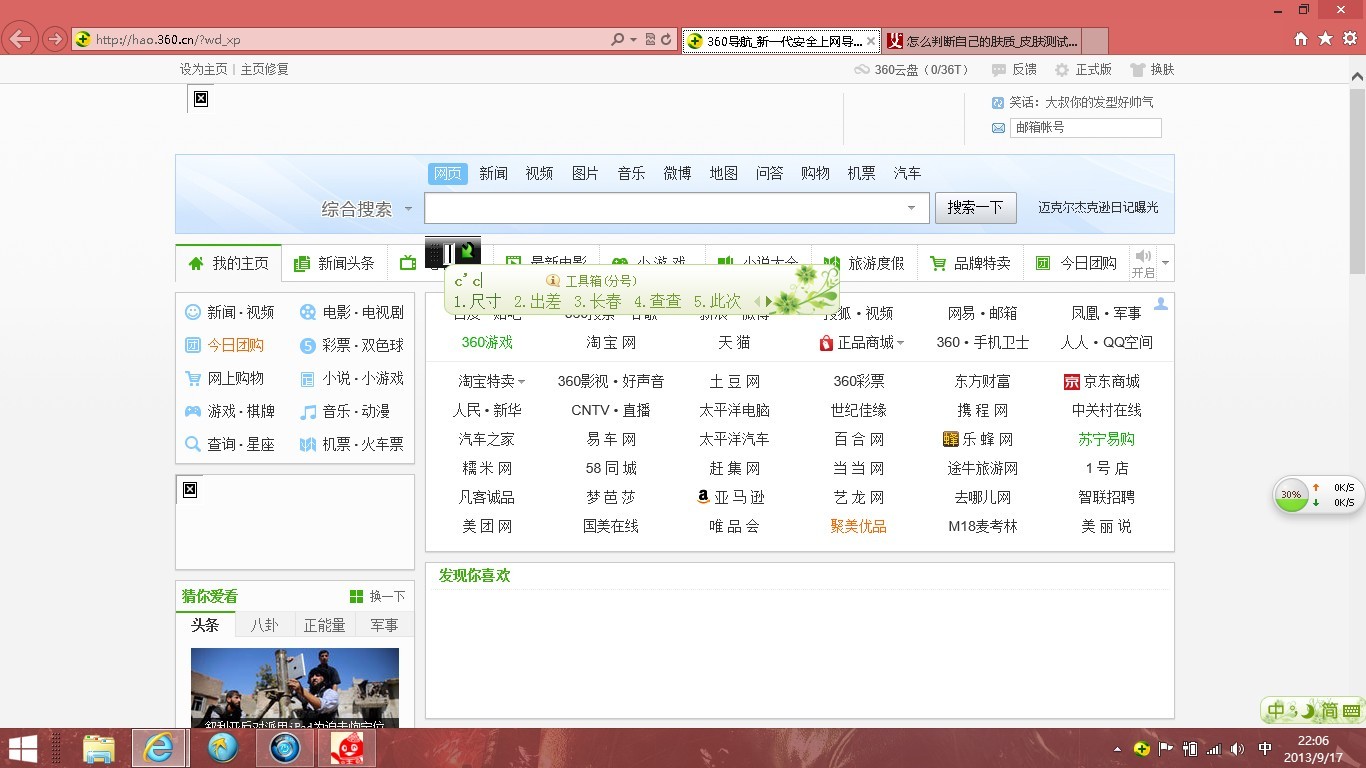Refresh the 笑话 joke headline icon
The height and width of the screenshot is (768, 1366).
pyautogui.click(x=997, y=102)
